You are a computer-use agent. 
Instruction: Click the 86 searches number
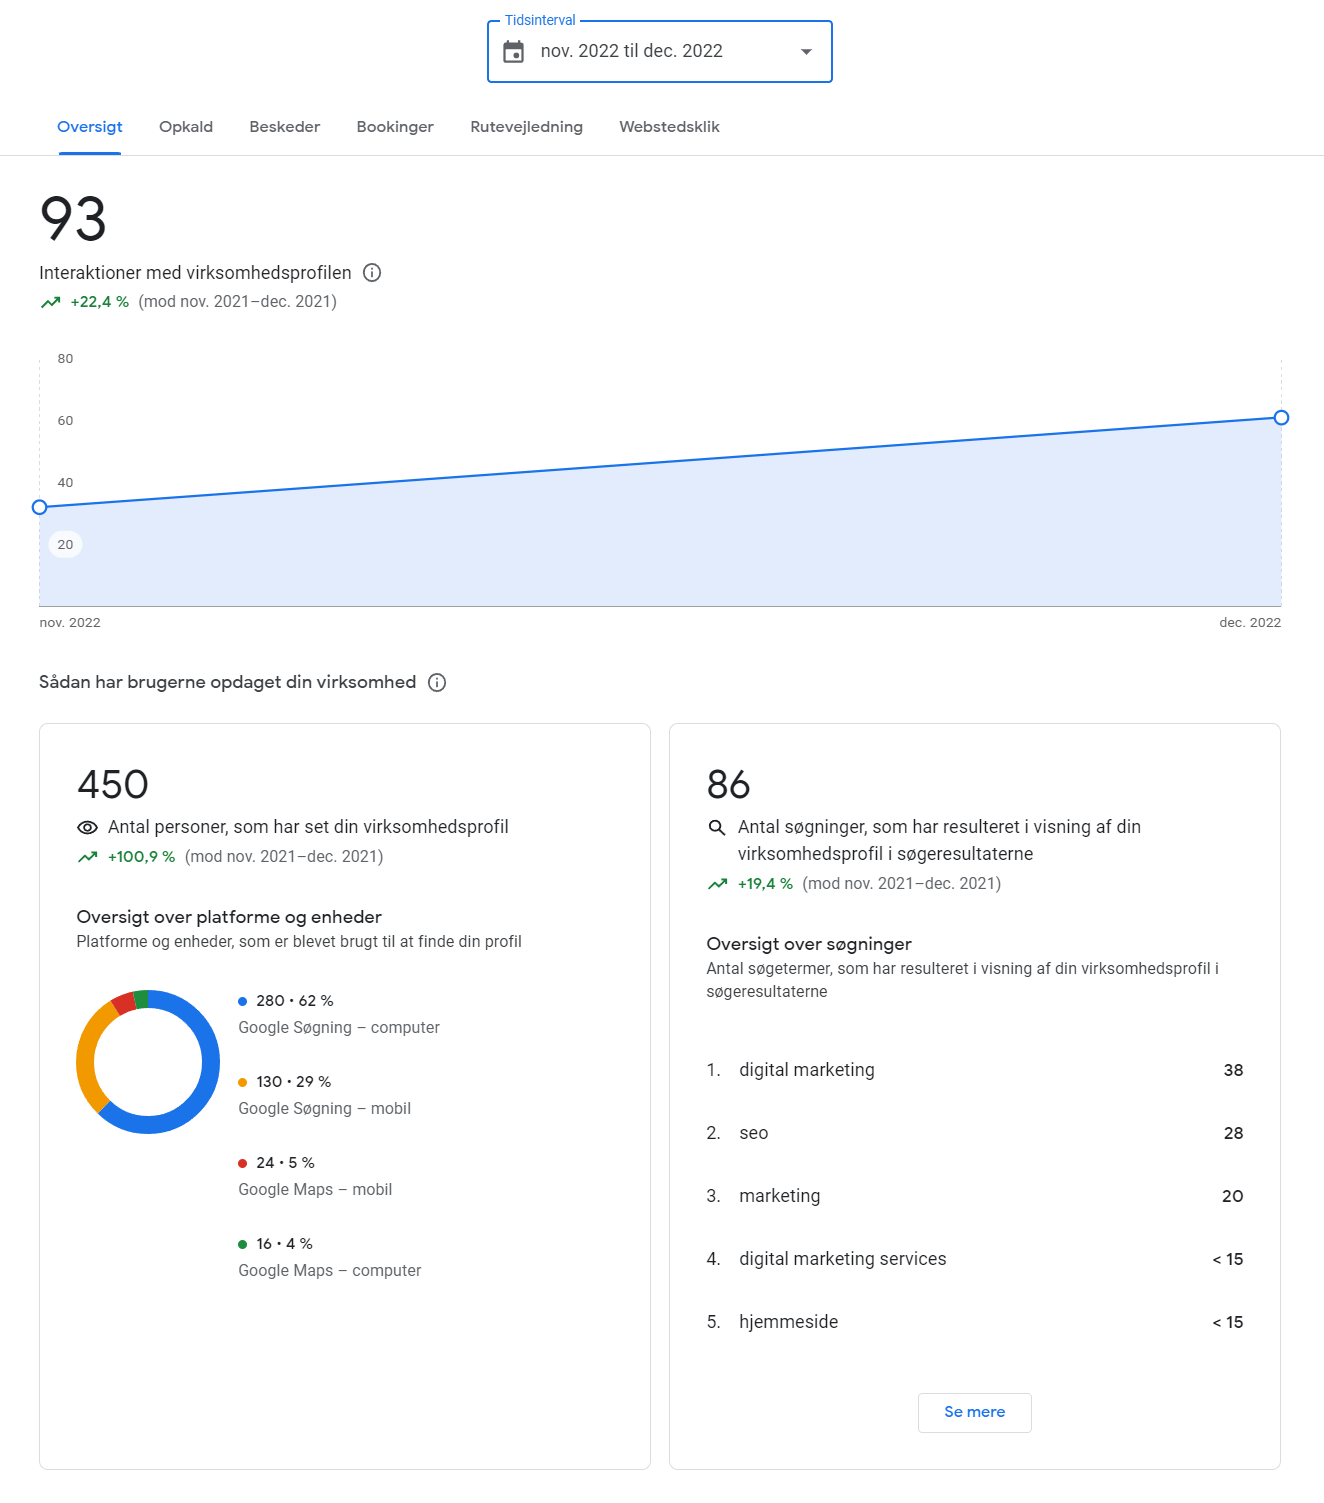pos(729,785)
